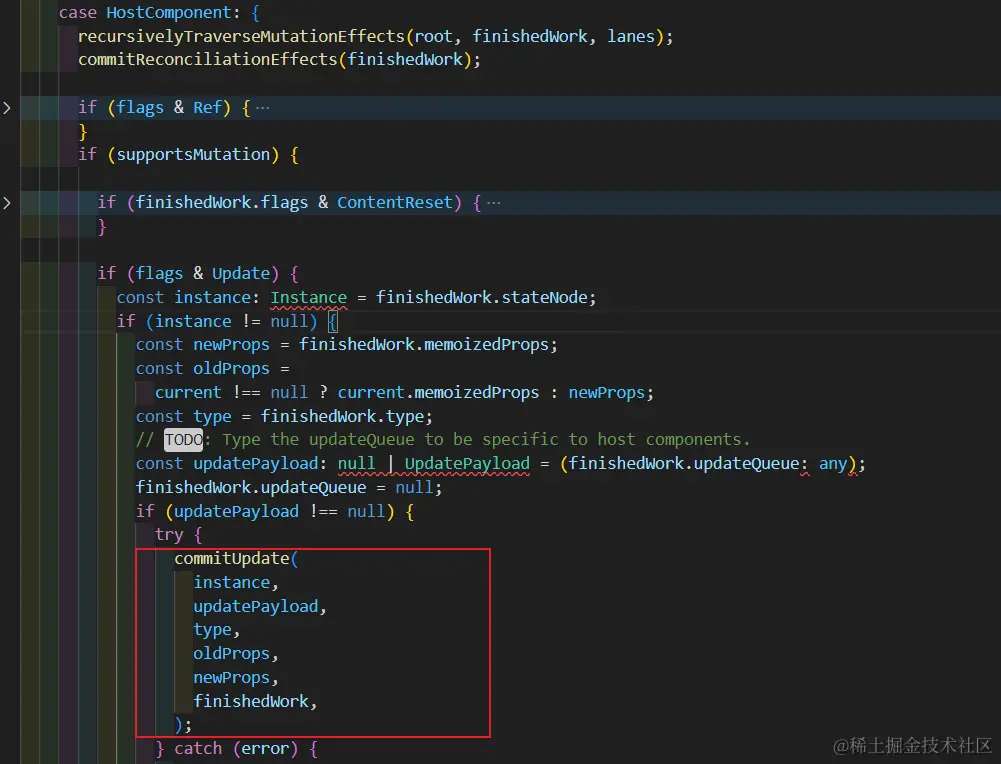Click 'recursivelyTraverseMutationEffects' function call
The width and height of the screenshot is (1001, 764).
tap(241, 36)
